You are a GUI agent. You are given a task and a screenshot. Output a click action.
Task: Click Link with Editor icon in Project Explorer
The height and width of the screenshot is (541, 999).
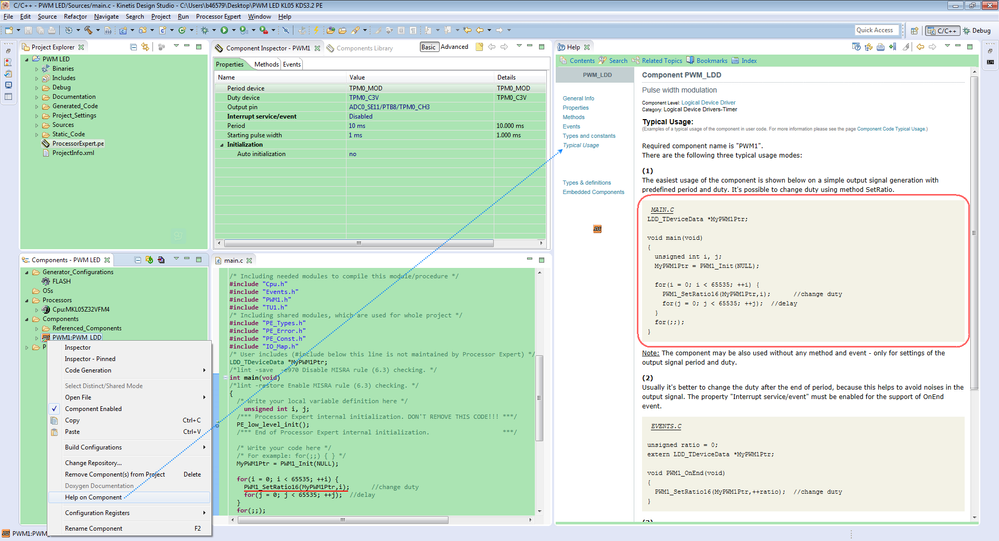click(x=145, y=47)
